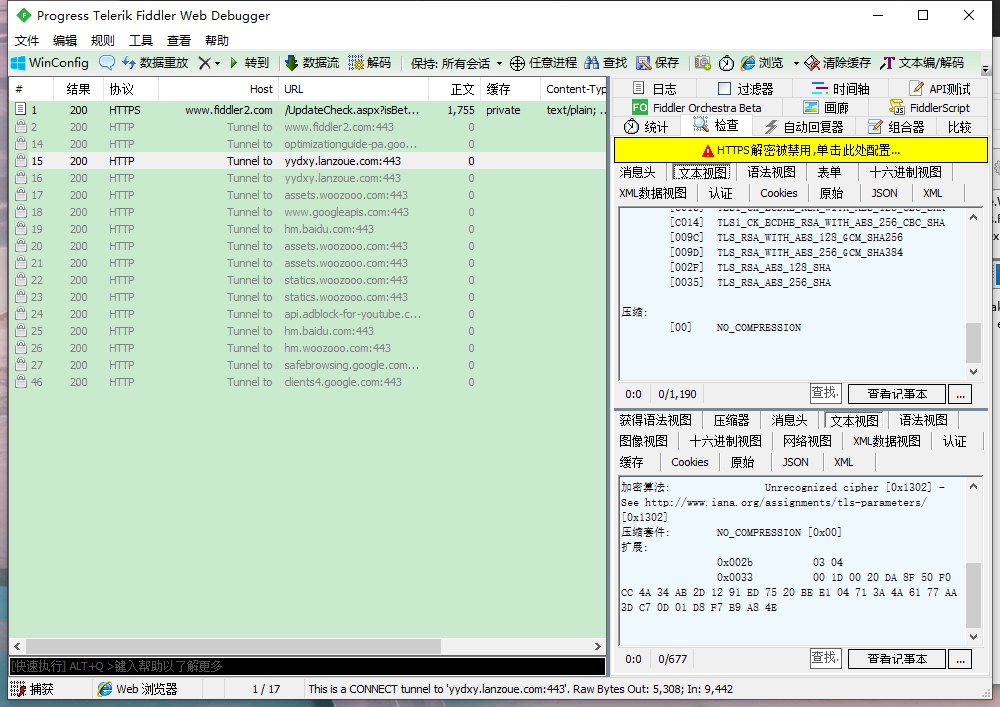Click the camera screenshot toolbar icon
The width and height of the screenshot is (1000, 707).
point(703,62)
